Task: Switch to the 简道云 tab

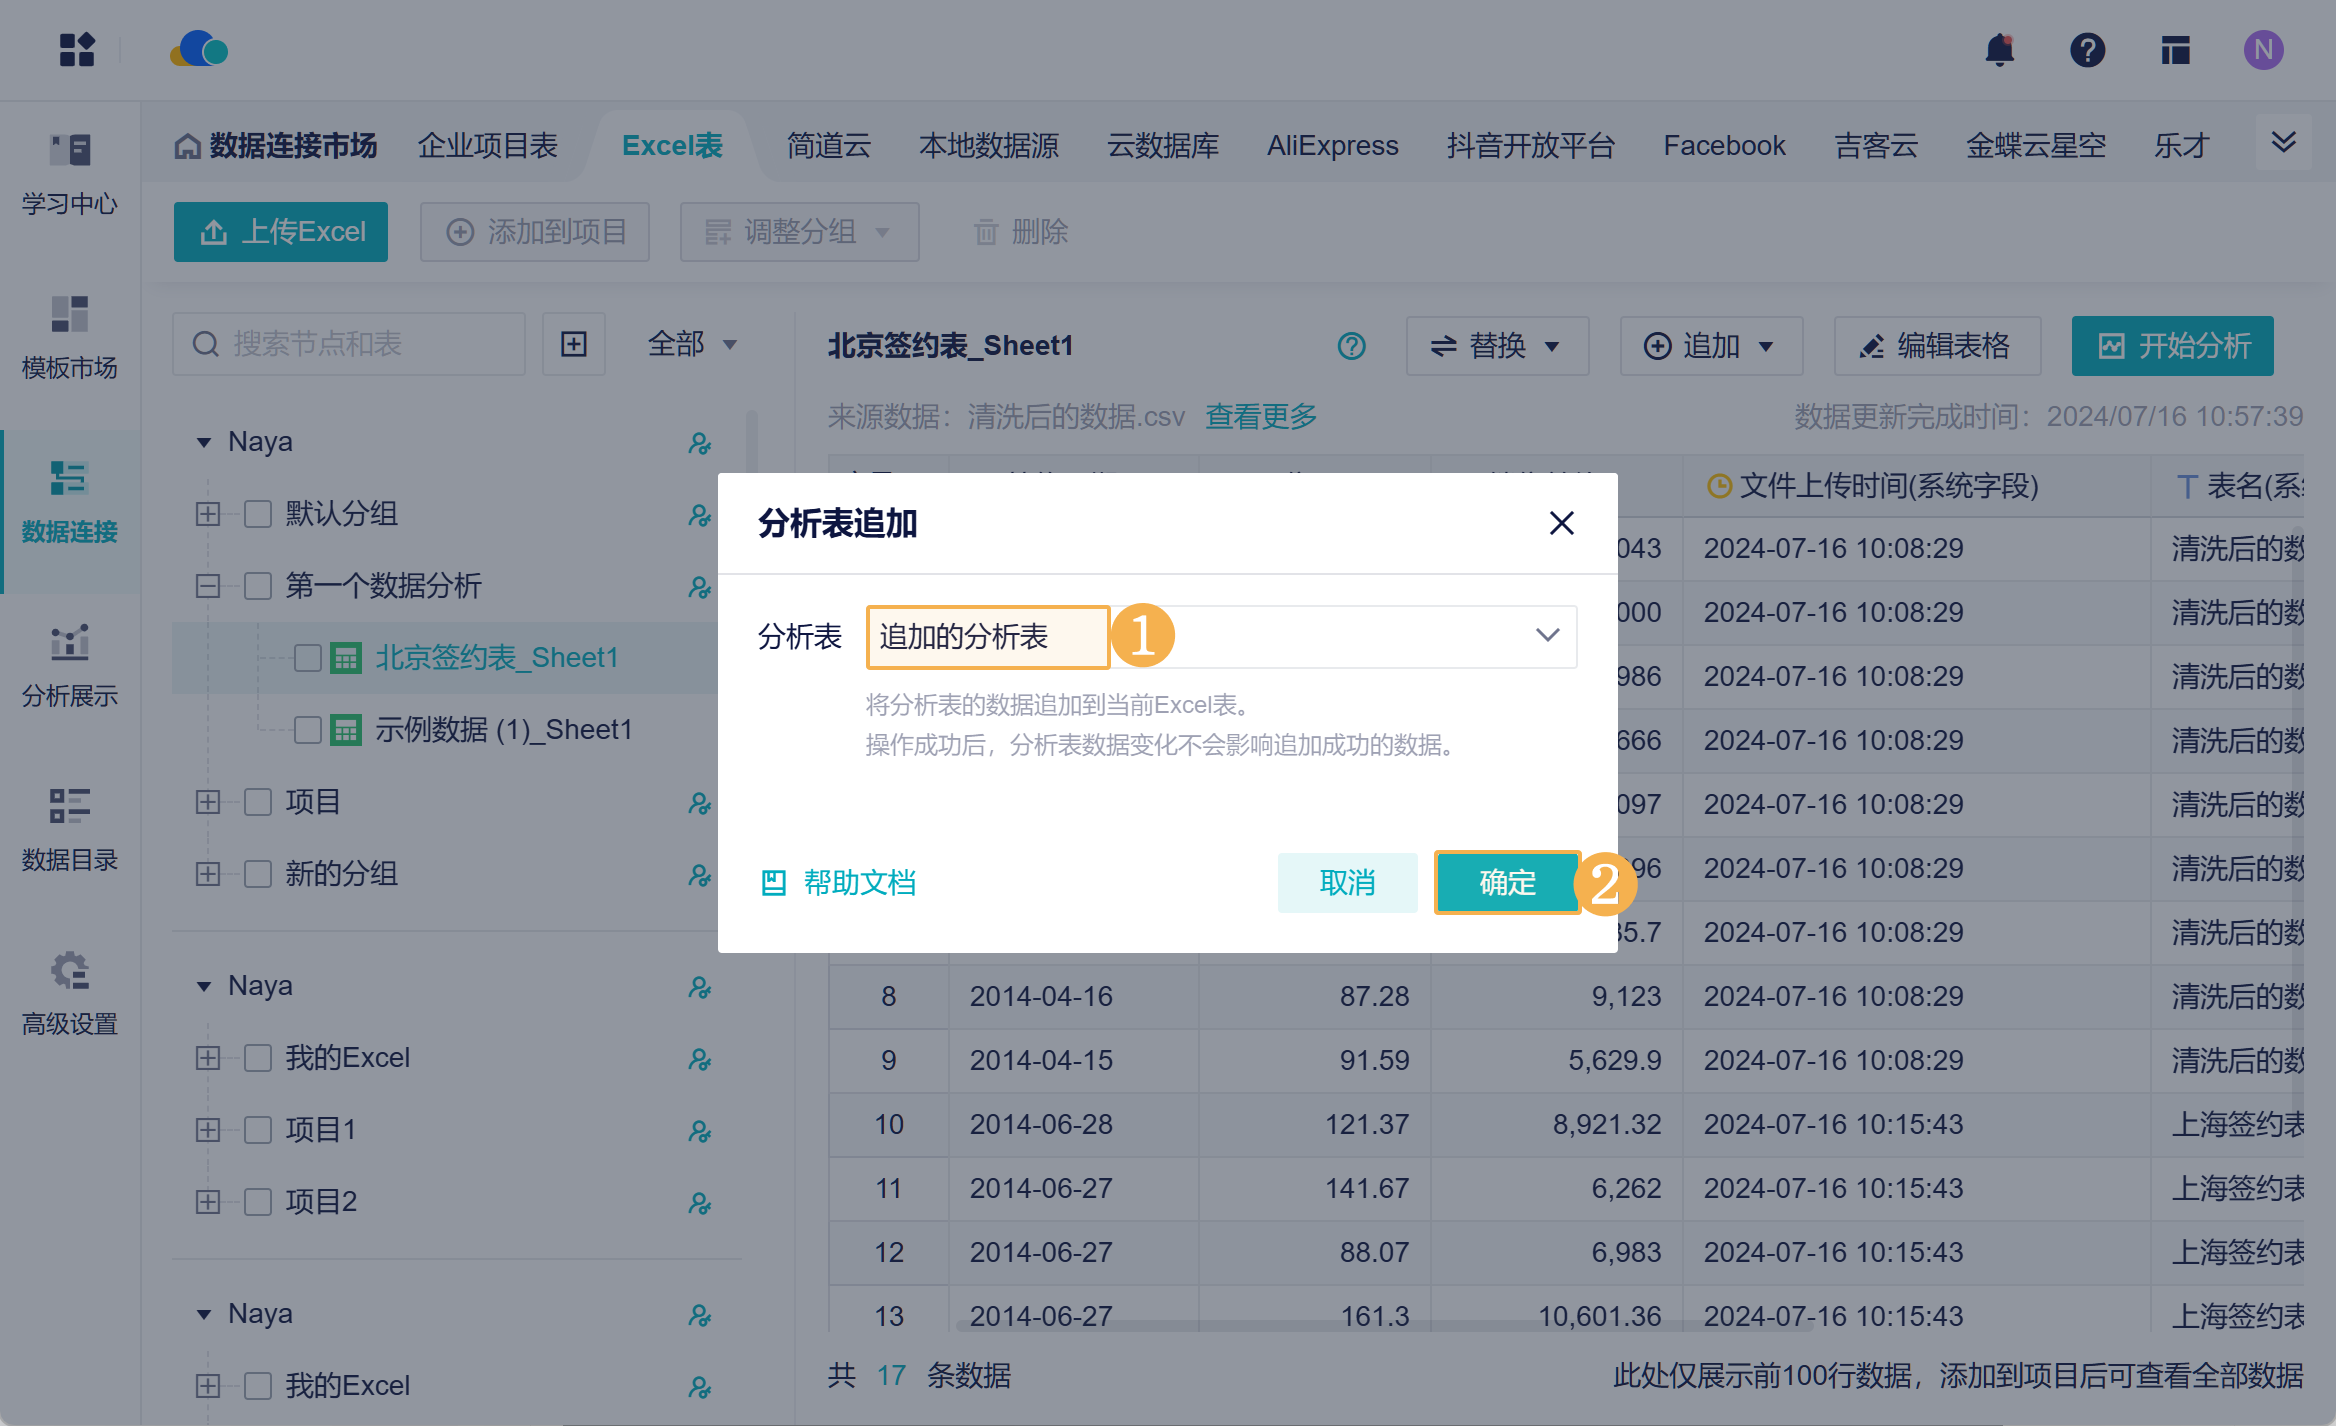Action: click(x=828, y=146)
